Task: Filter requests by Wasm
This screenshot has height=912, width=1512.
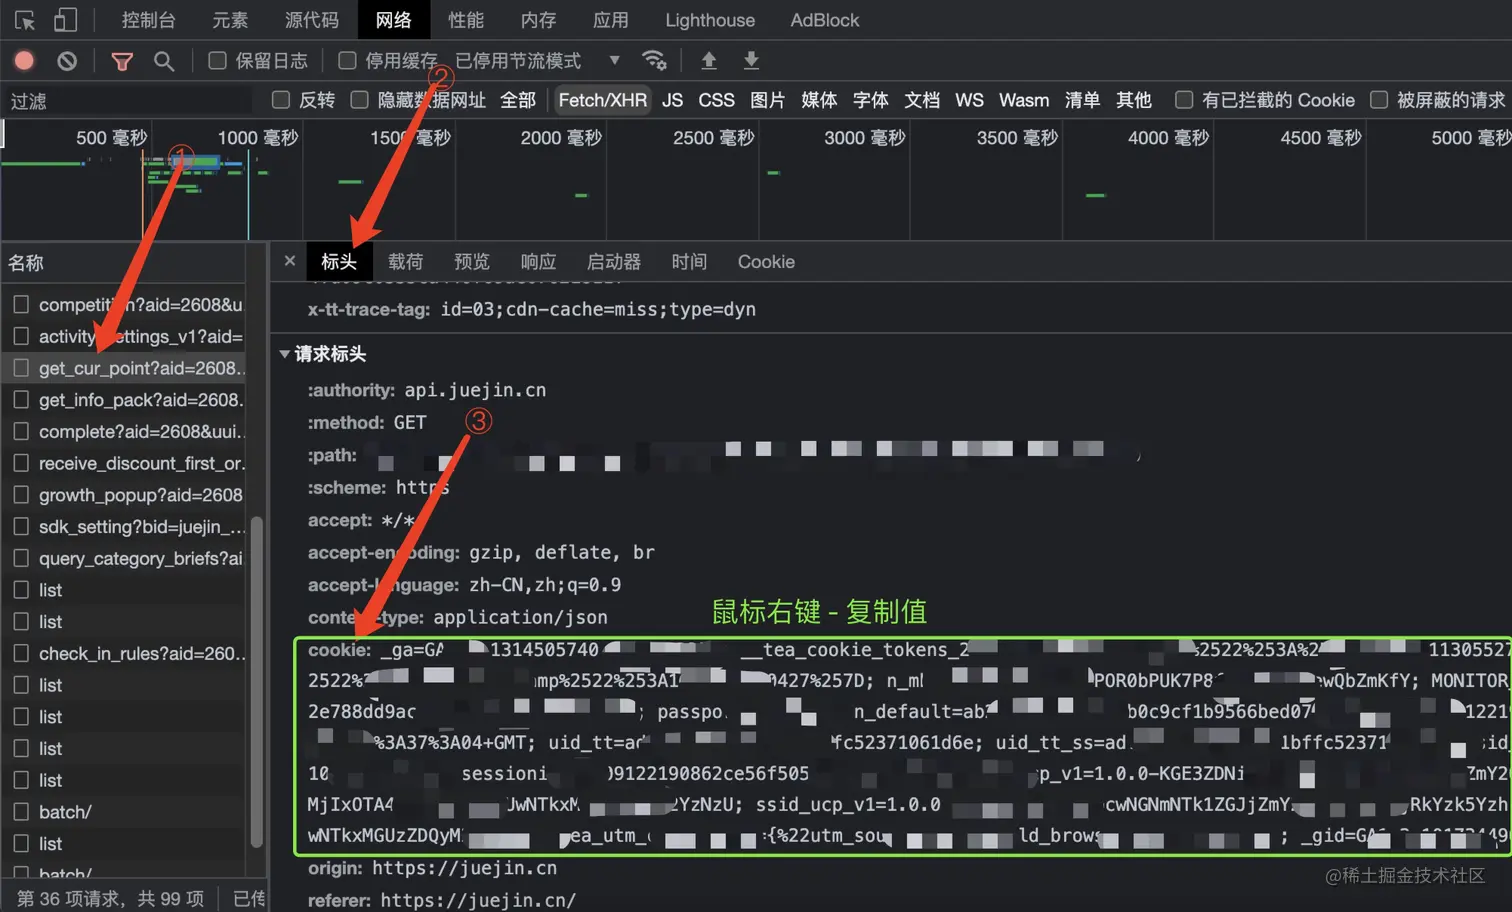Action: click(x=1024, y=100)
